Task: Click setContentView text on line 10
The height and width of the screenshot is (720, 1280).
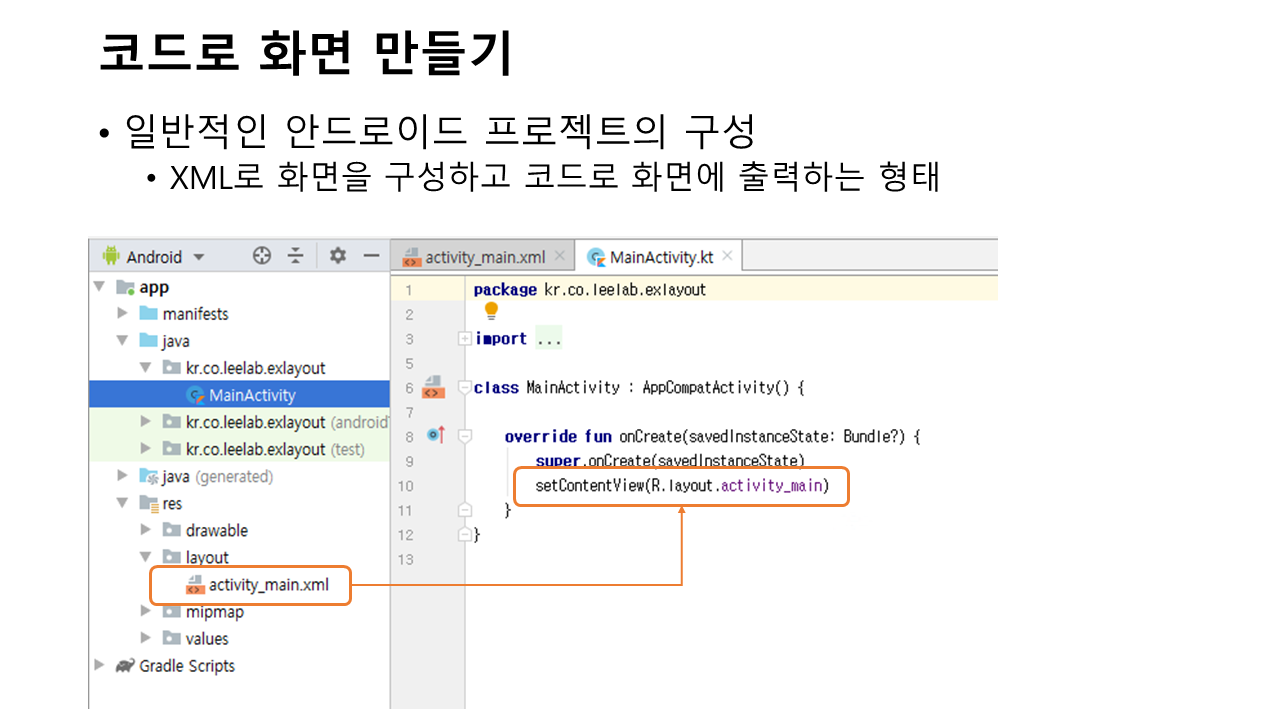Action: [x=577, y=487]
